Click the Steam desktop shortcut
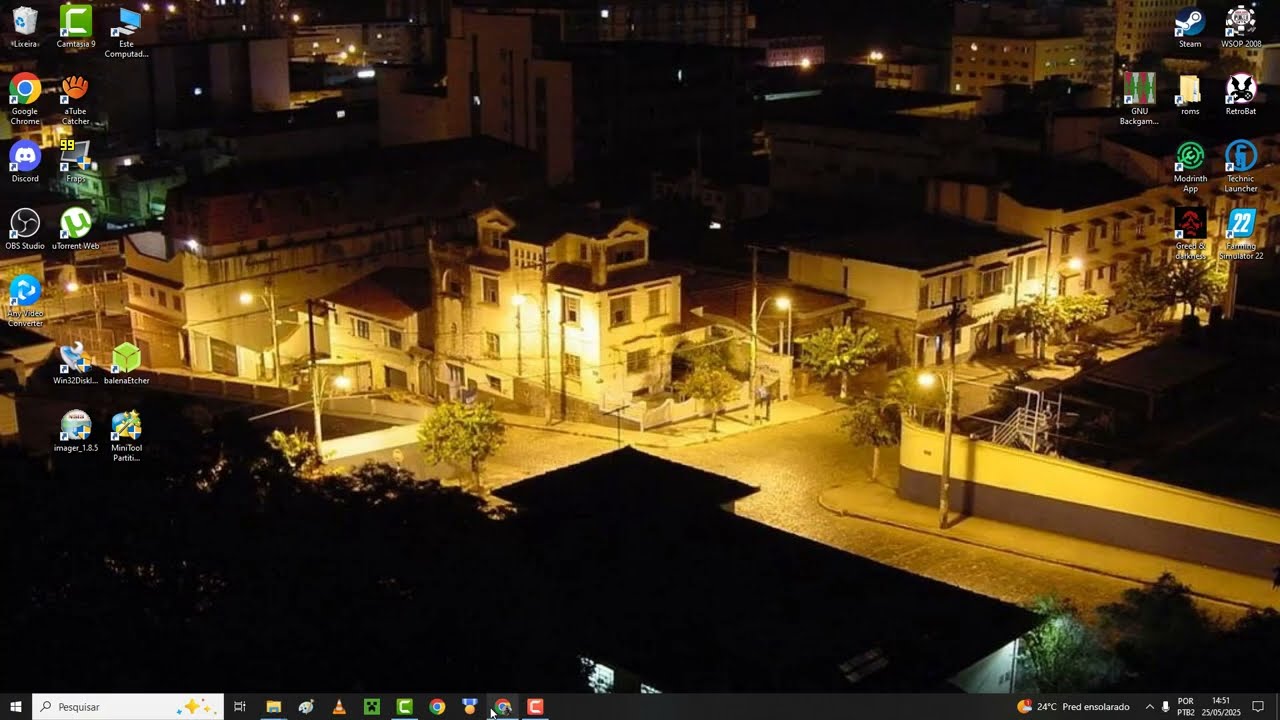The width and height of the screenshot is (1280, 720). coord(1190,27)
